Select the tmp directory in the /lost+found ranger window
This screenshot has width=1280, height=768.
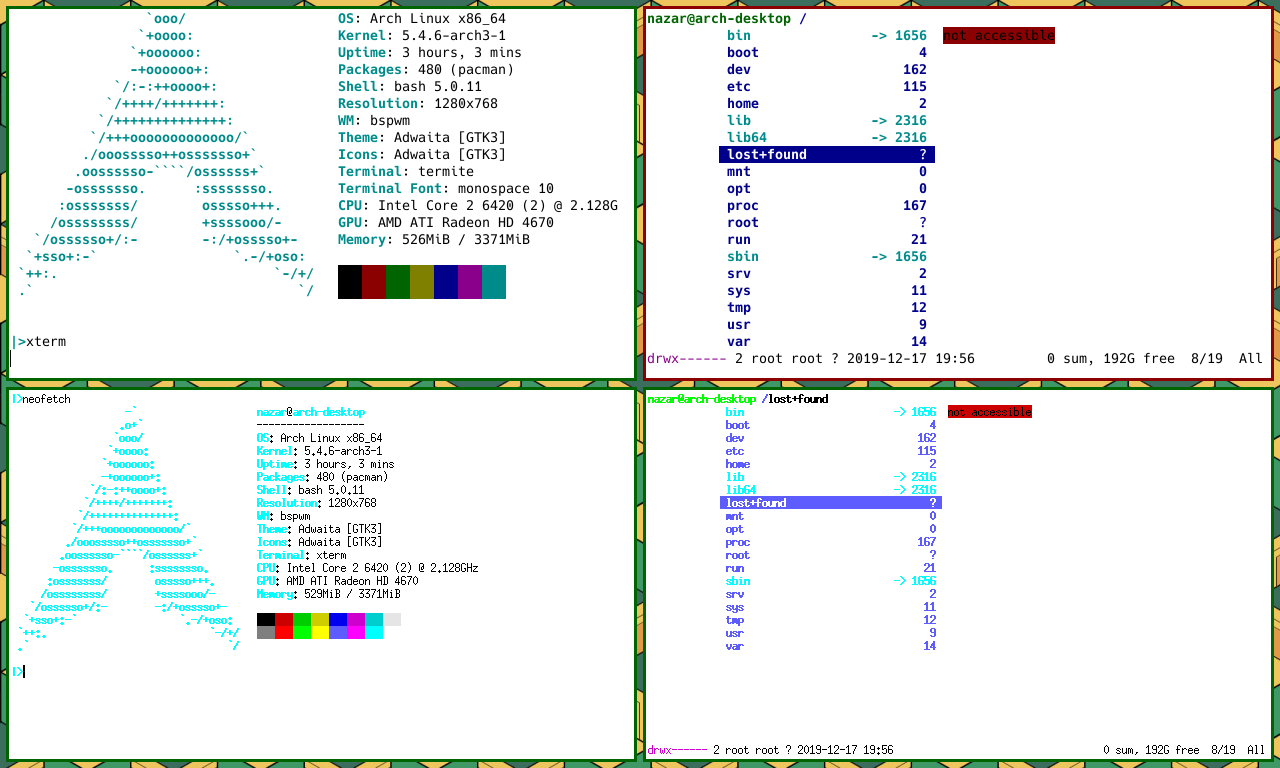click(831, 620)
